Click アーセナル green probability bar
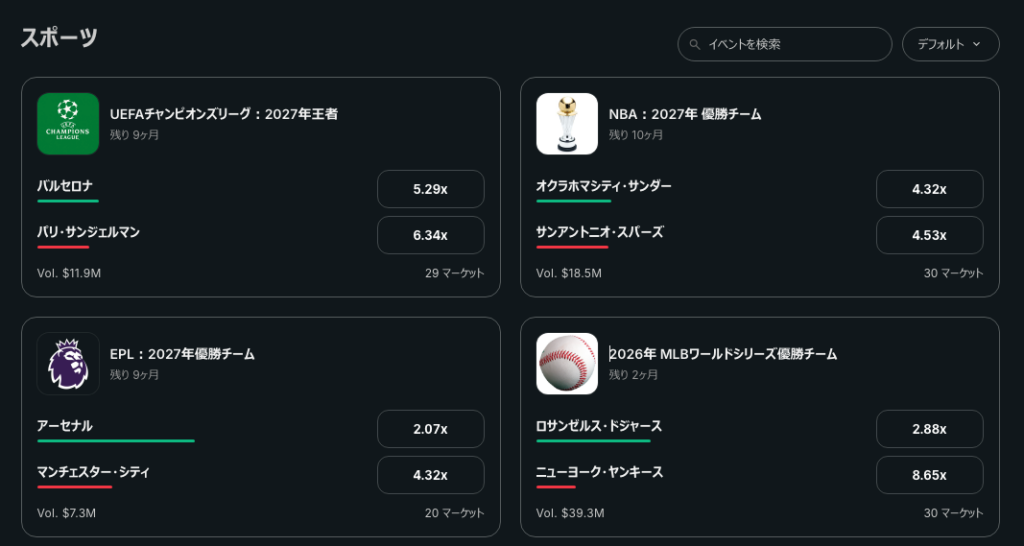The height and width of the screenshot is (546, 1024). [x=116, y=441]
